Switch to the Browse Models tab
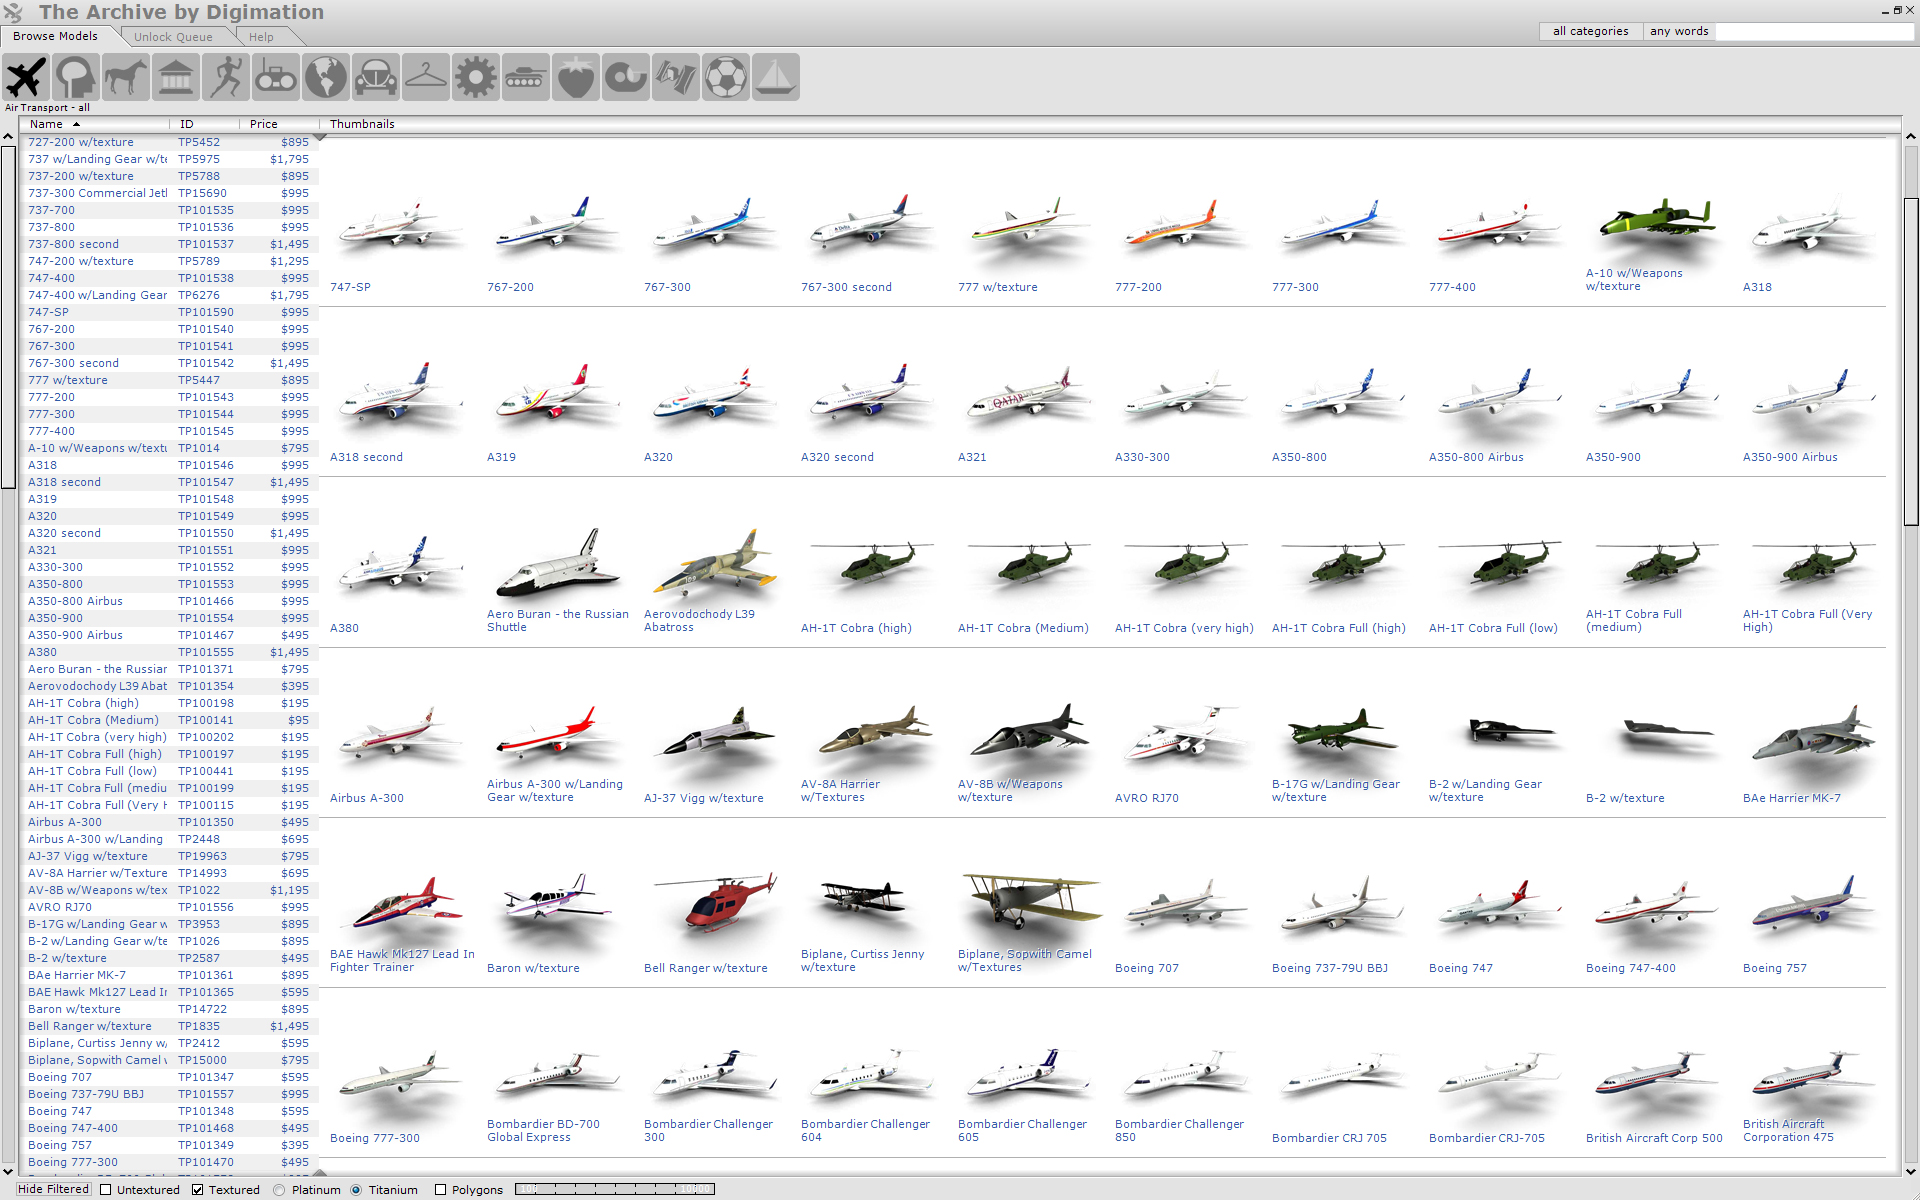This screenshot has width=1920, height=1200. (55, 36)
